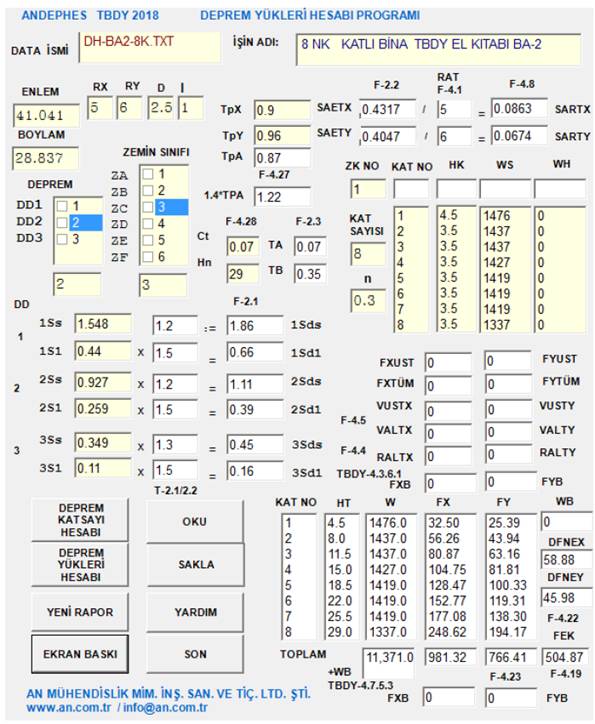Click 1Sds result field 1.86
Image resolution: width=595 pixels, height=724 pixels.
[255, 326]
